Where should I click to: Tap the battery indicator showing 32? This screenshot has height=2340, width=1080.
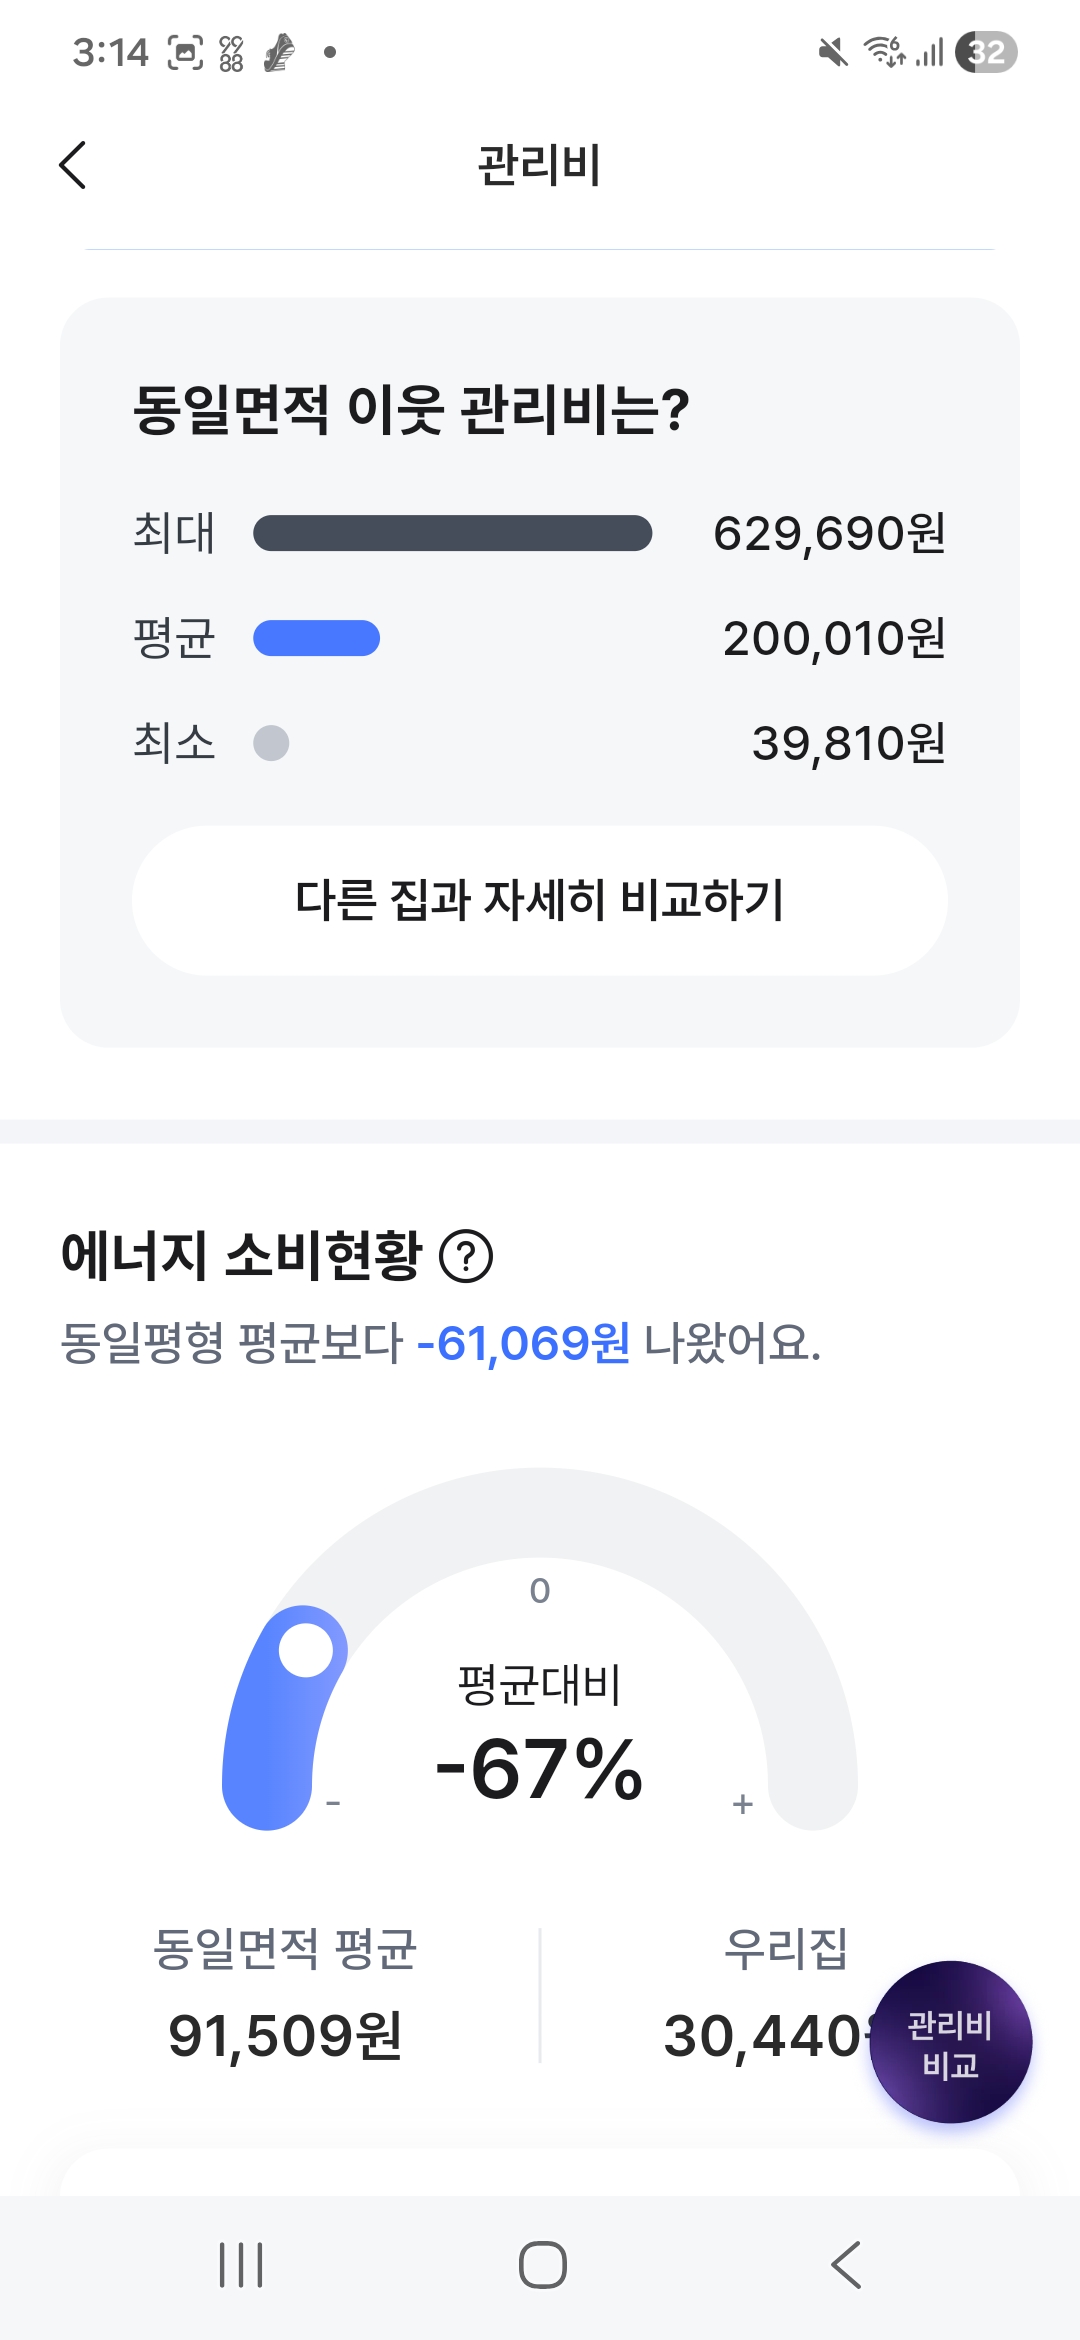[x=986, y=52]
